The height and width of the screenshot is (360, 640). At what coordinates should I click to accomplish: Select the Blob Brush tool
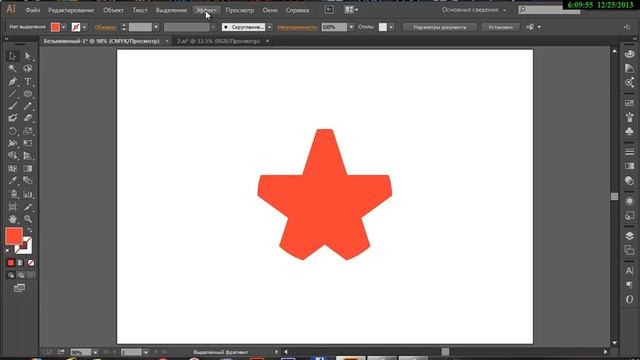(12, 118)
